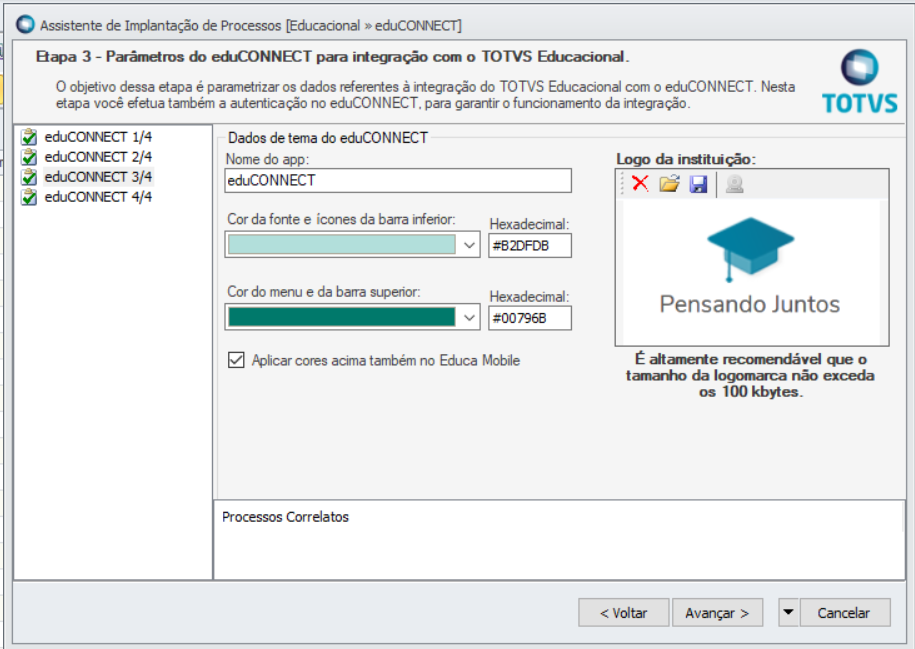
Task: Click the 'Cor da fonte e ícones da barra inferior' label
Action: point(341,219)
